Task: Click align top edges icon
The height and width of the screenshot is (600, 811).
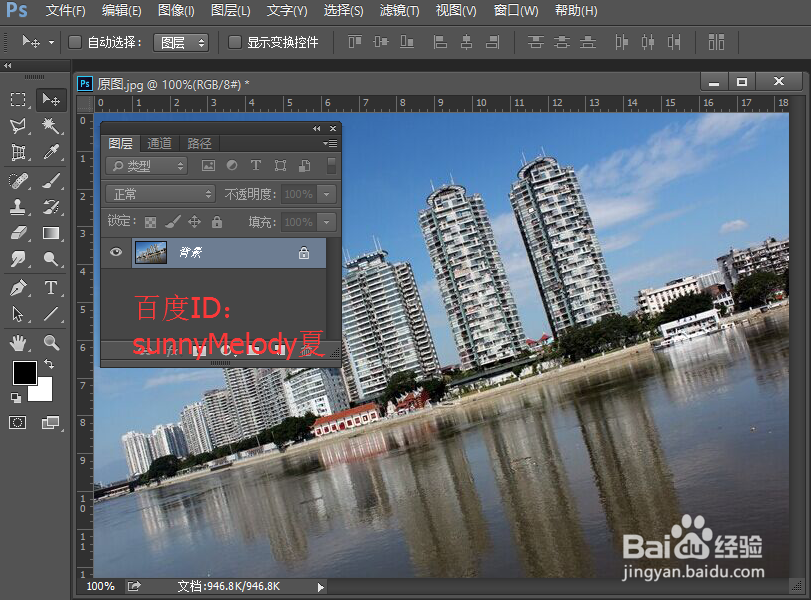Action: click(x=355, y=42)
